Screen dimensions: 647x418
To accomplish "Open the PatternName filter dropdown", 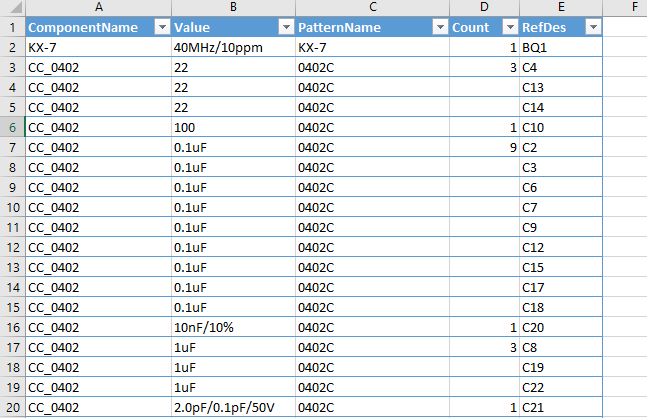I will tap(440, 27).
